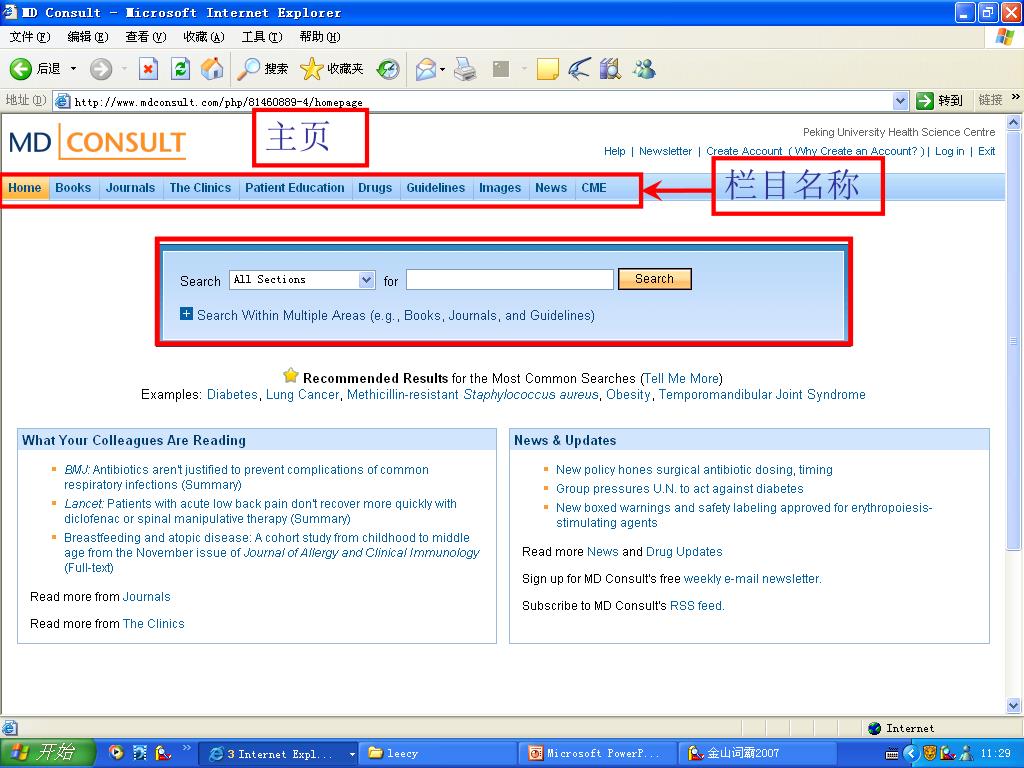Click the orange Search button

click(x=654, y=279)
